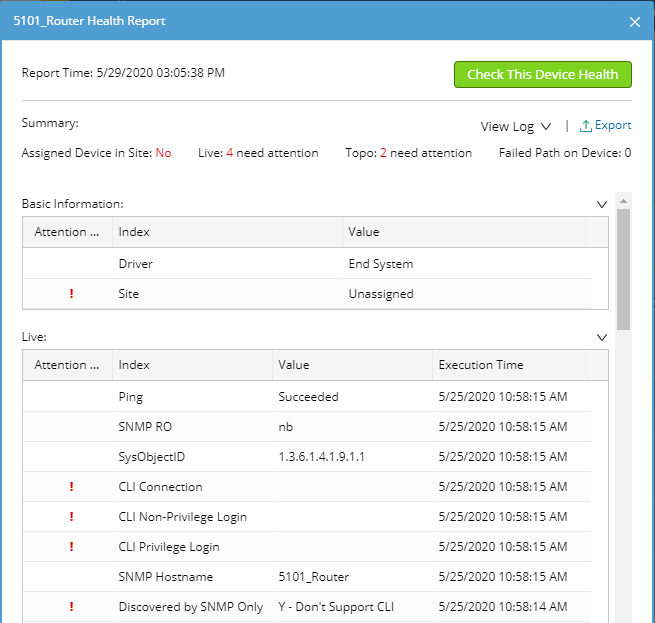The image size is (655, 623).
Task: Click the Succeeded value
Action: 308,397
